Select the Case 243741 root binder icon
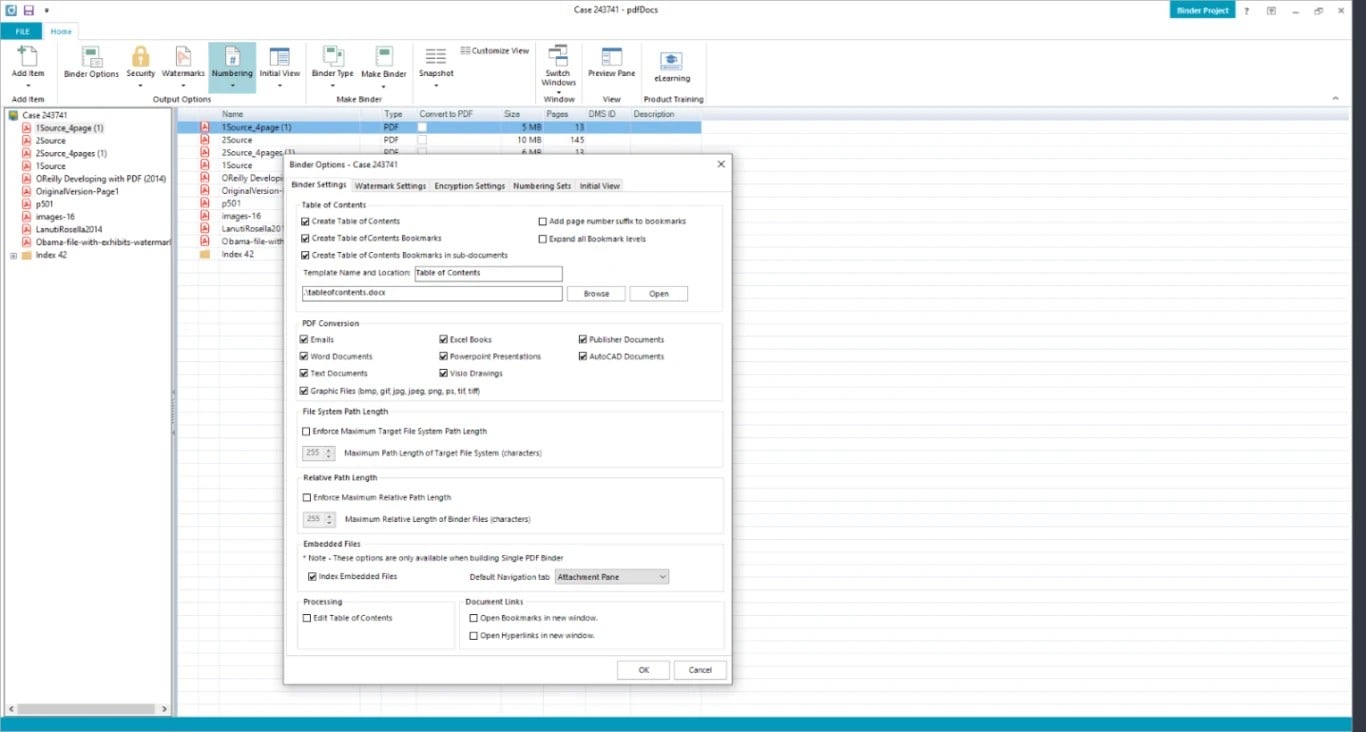1366x732 pixels. coord(13,116)
